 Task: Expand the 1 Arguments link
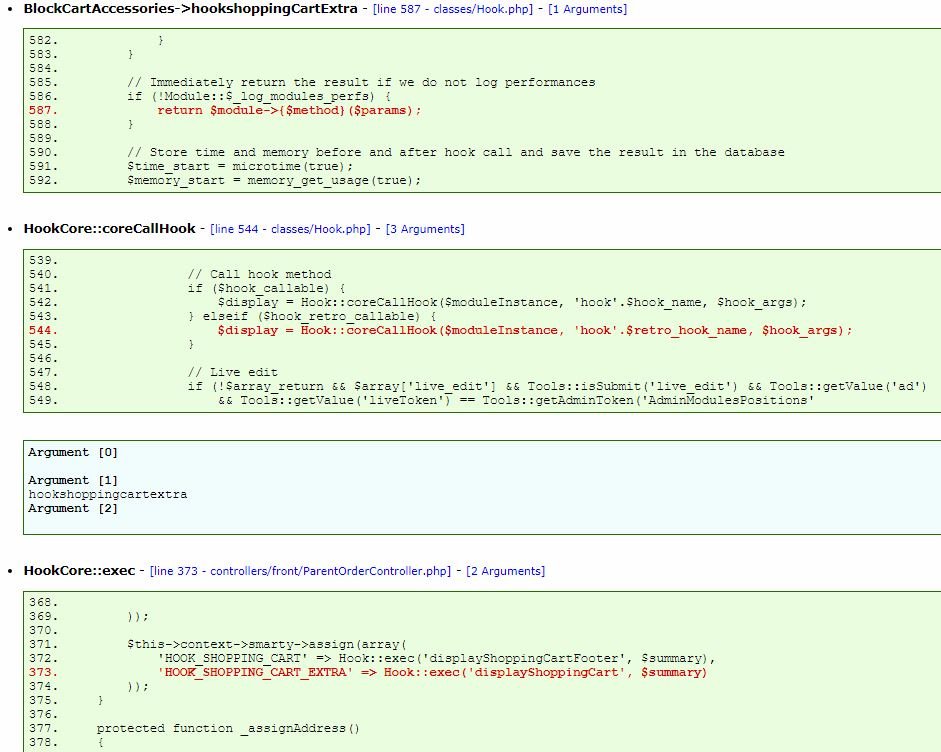coord(588,9)
